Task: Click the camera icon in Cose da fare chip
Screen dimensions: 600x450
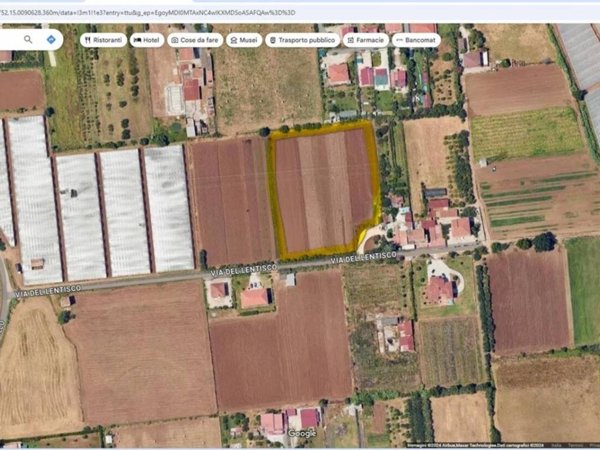Action: 174,40
